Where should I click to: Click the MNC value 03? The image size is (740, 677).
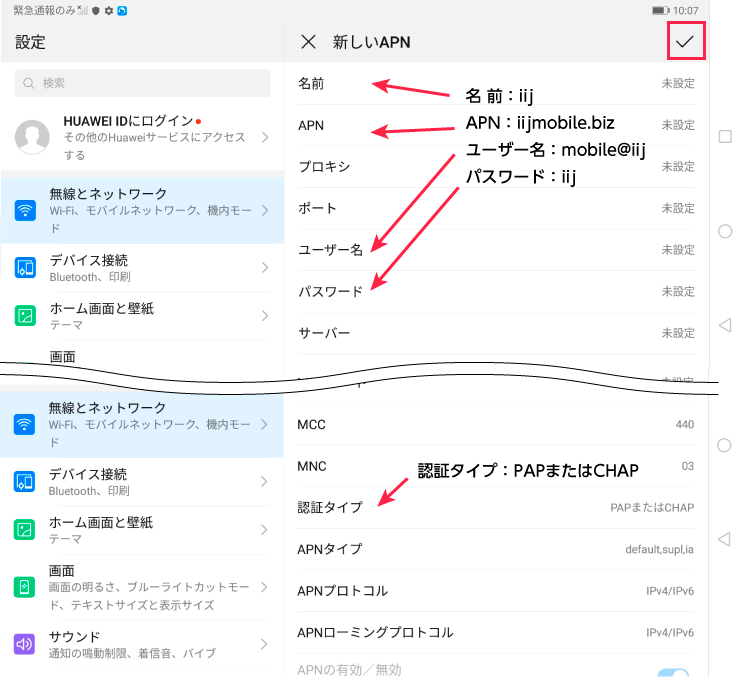[x=688, y=466]
